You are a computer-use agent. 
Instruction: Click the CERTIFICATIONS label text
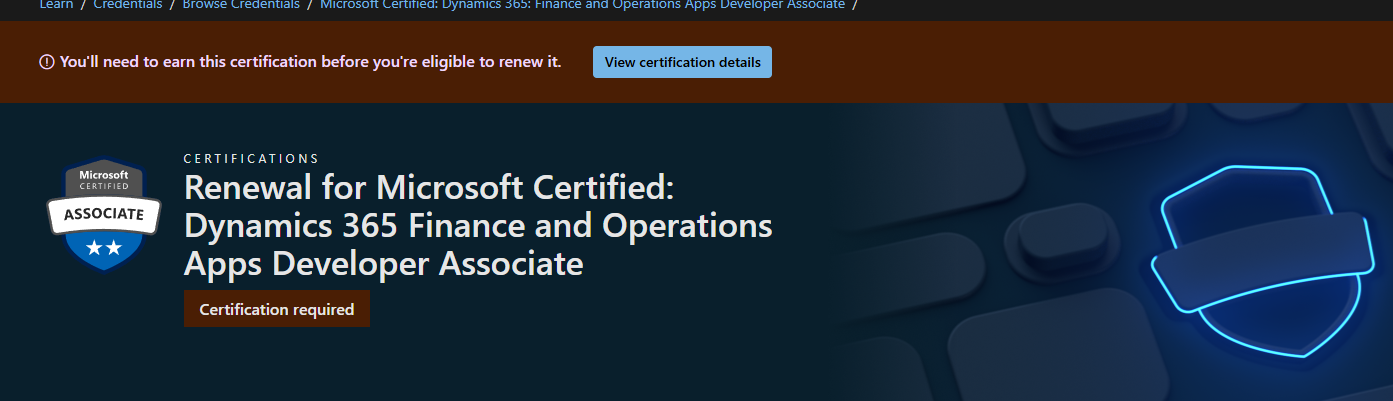tap(252, 158)
